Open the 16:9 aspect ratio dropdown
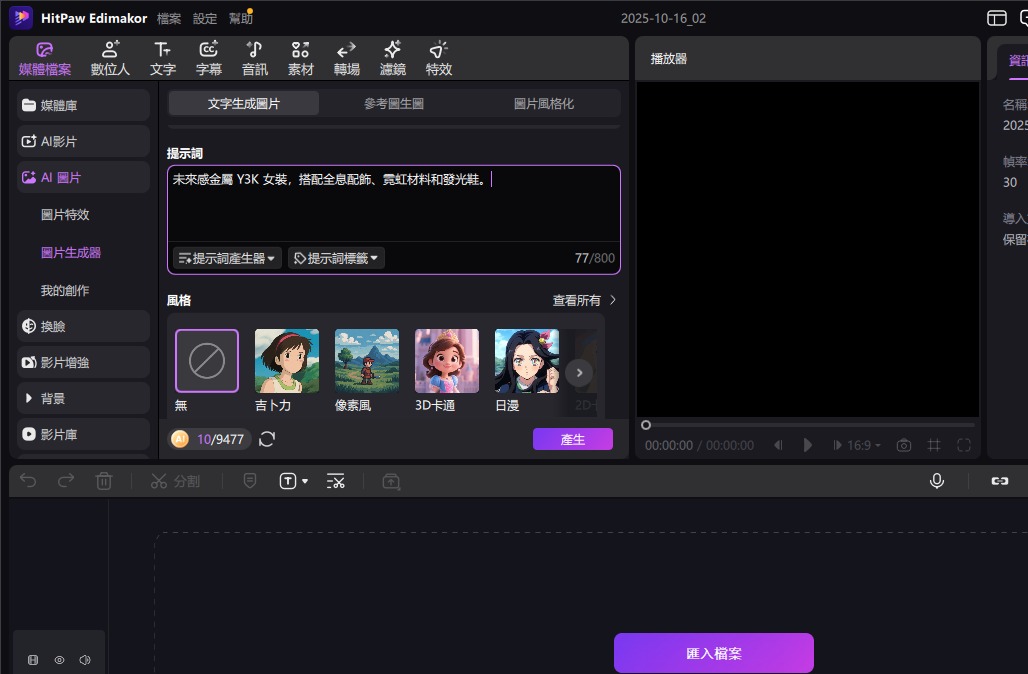Viewport: 1028px width, 674px height. [864, 445]
